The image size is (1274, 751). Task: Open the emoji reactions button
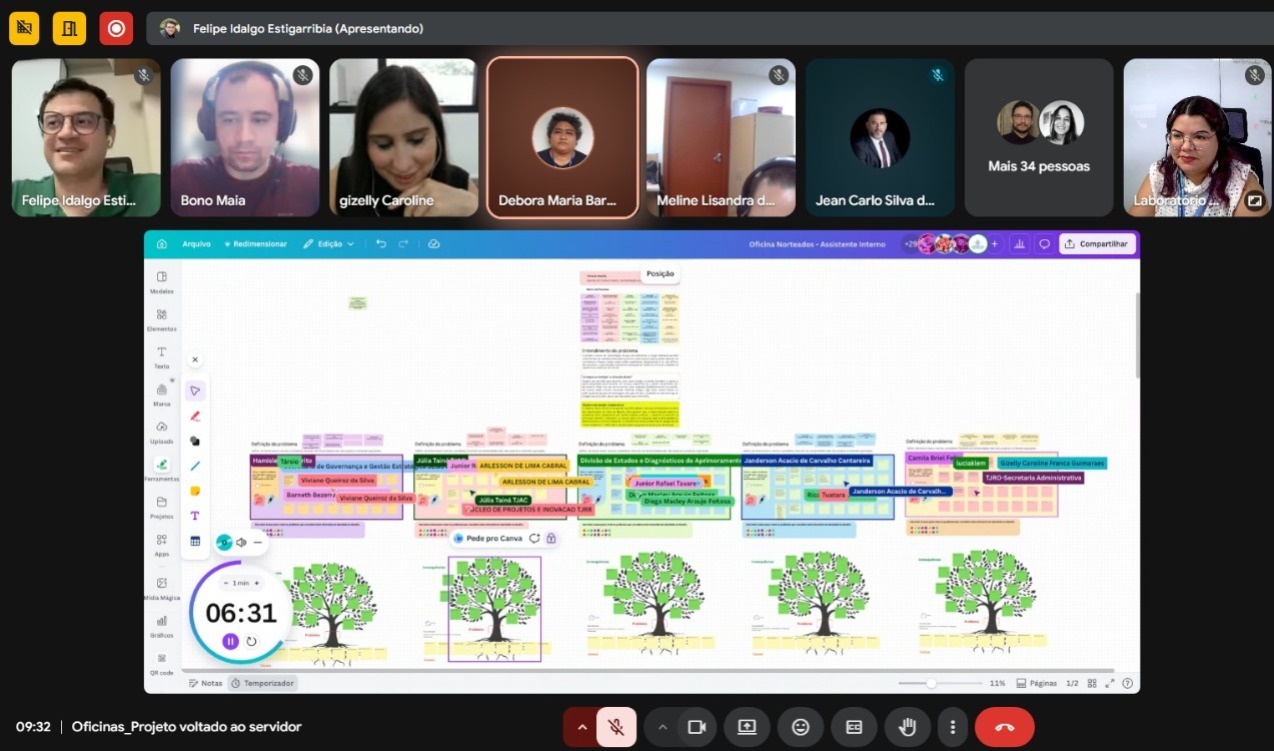[x=800, y=727]
